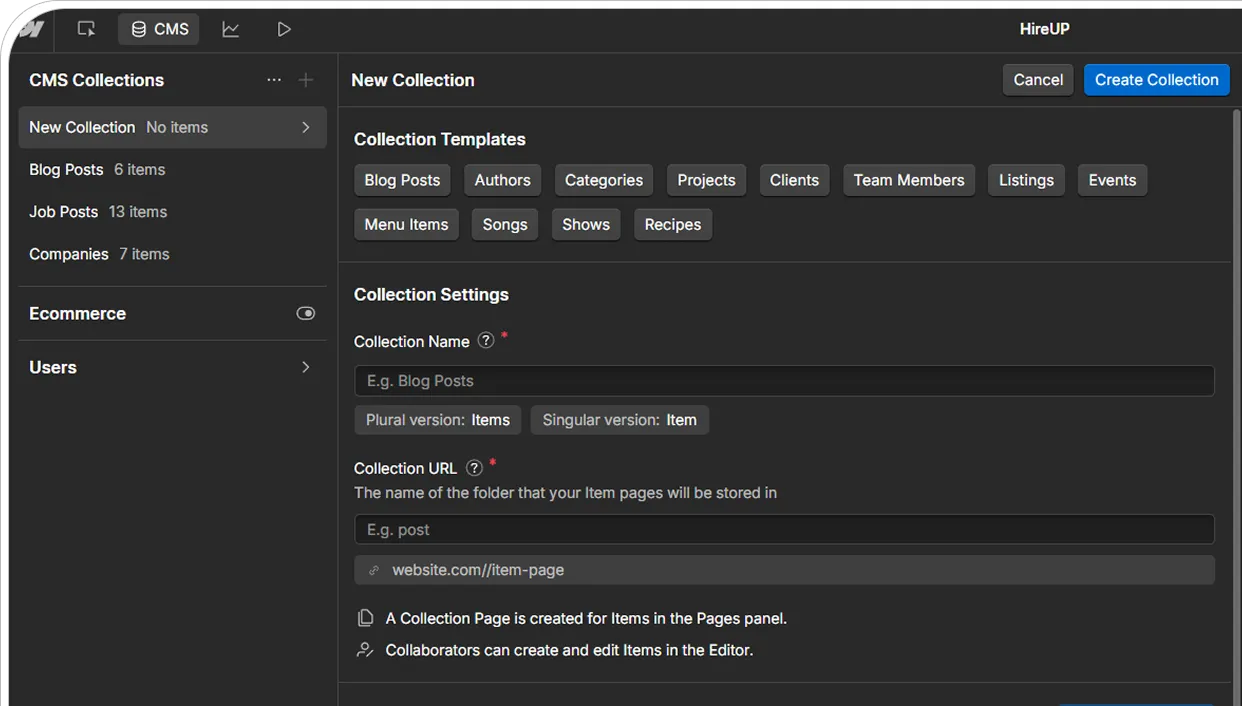Open the site analytics chart icon
1242x706 pixels.
231,29
